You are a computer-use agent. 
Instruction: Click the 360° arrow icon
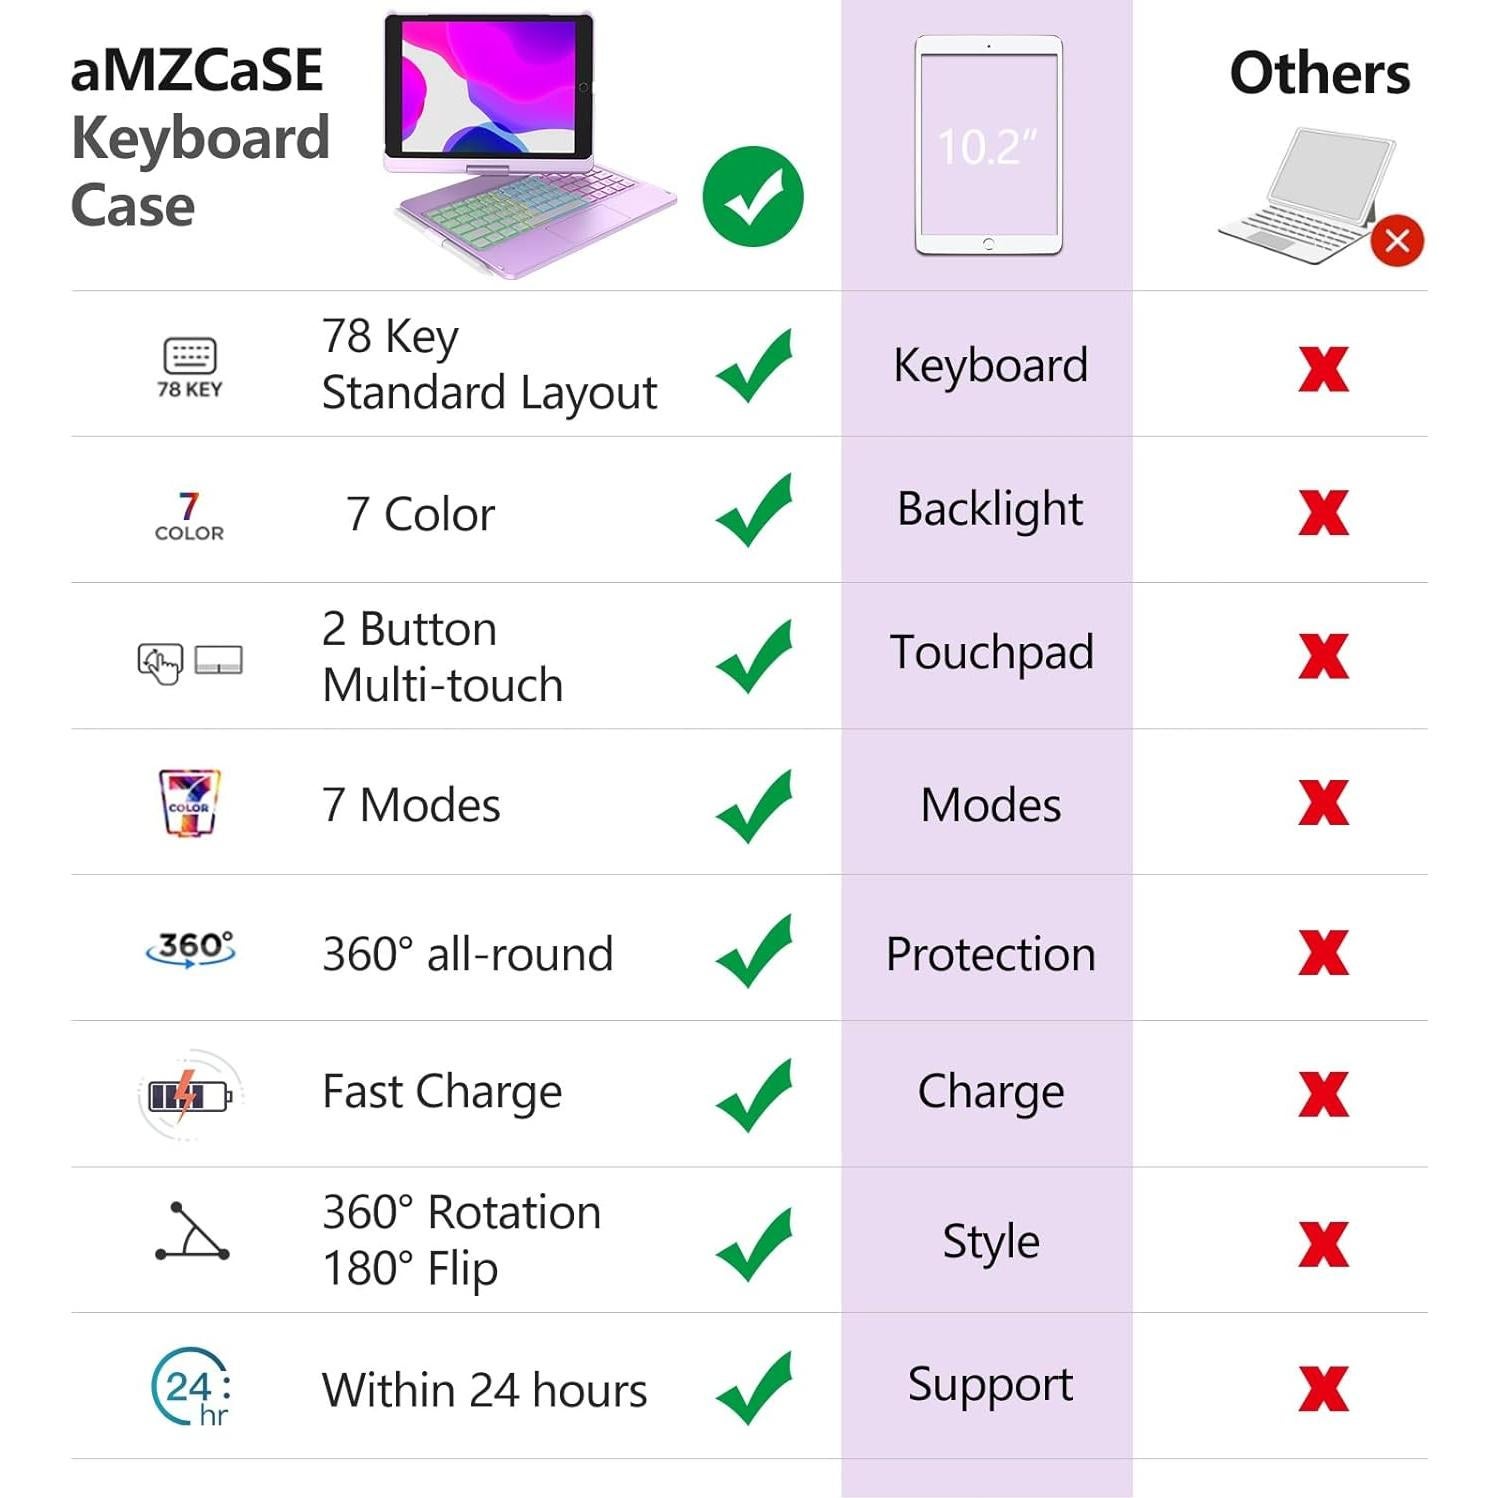click(x=190, y=948)
